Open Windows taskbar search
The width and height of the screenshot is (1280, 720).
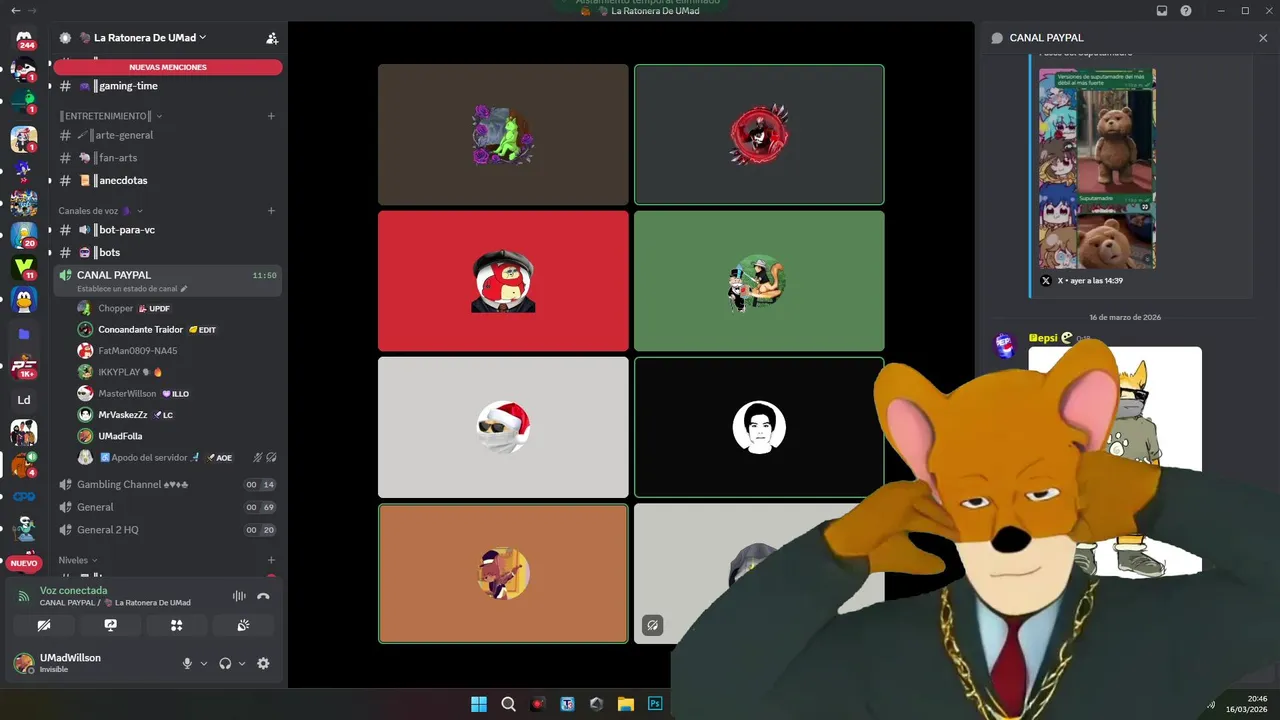click(508, 704)
